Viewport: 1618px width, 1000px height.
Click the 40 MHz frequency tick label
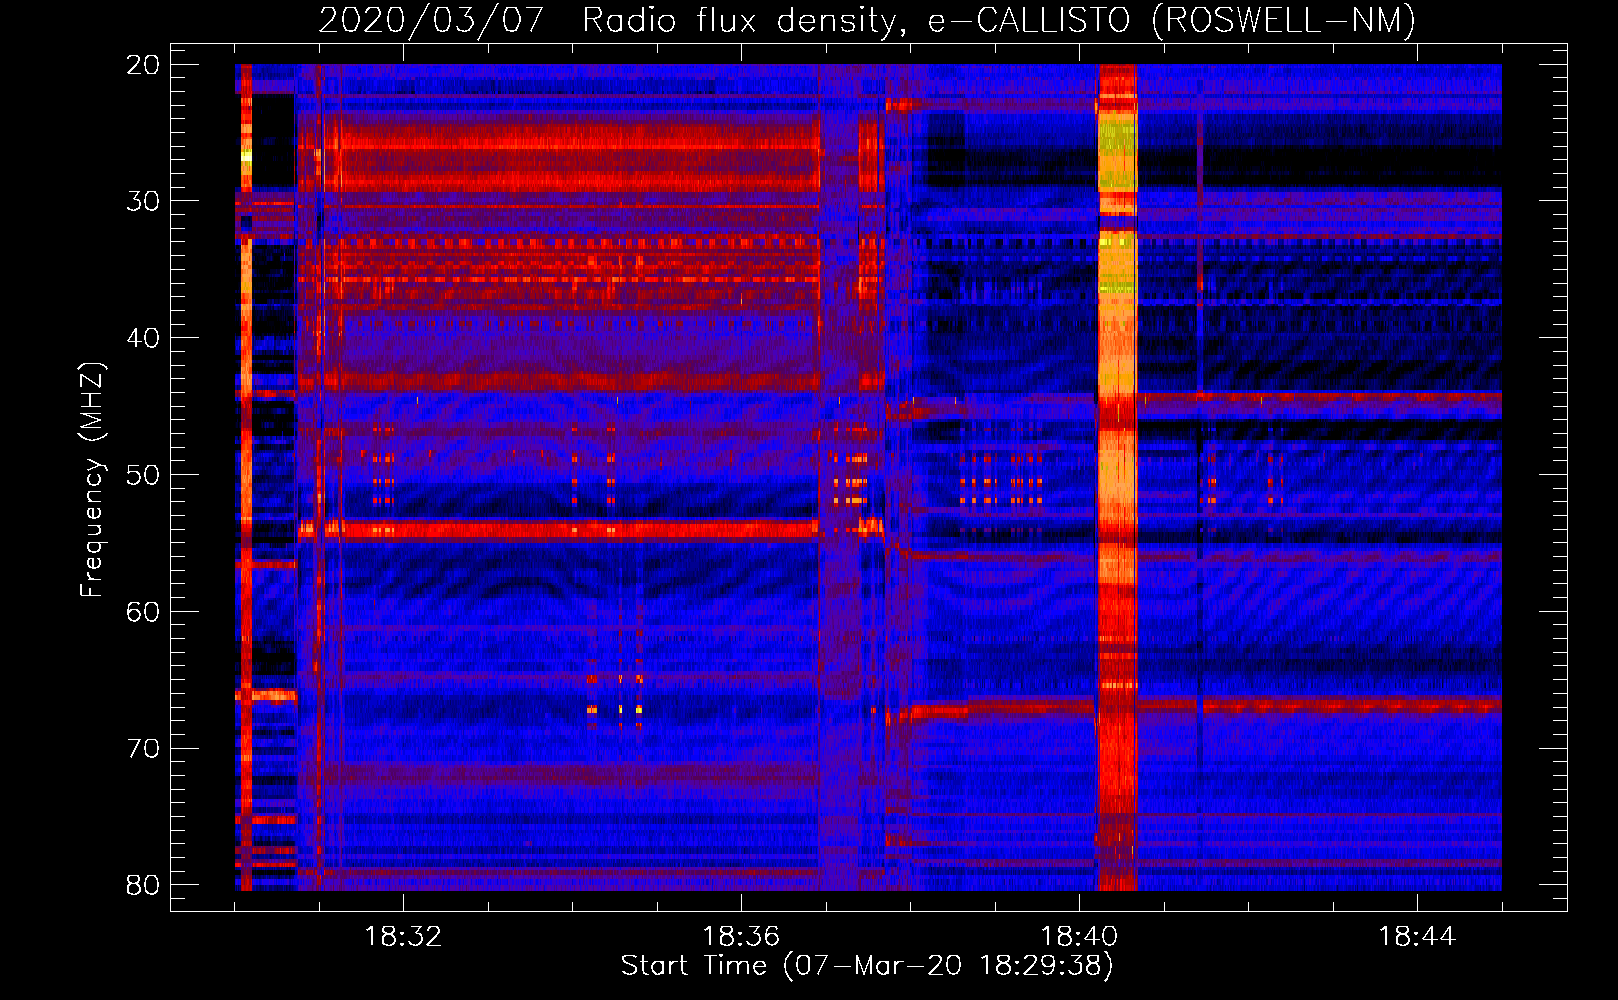click(143, 338)
